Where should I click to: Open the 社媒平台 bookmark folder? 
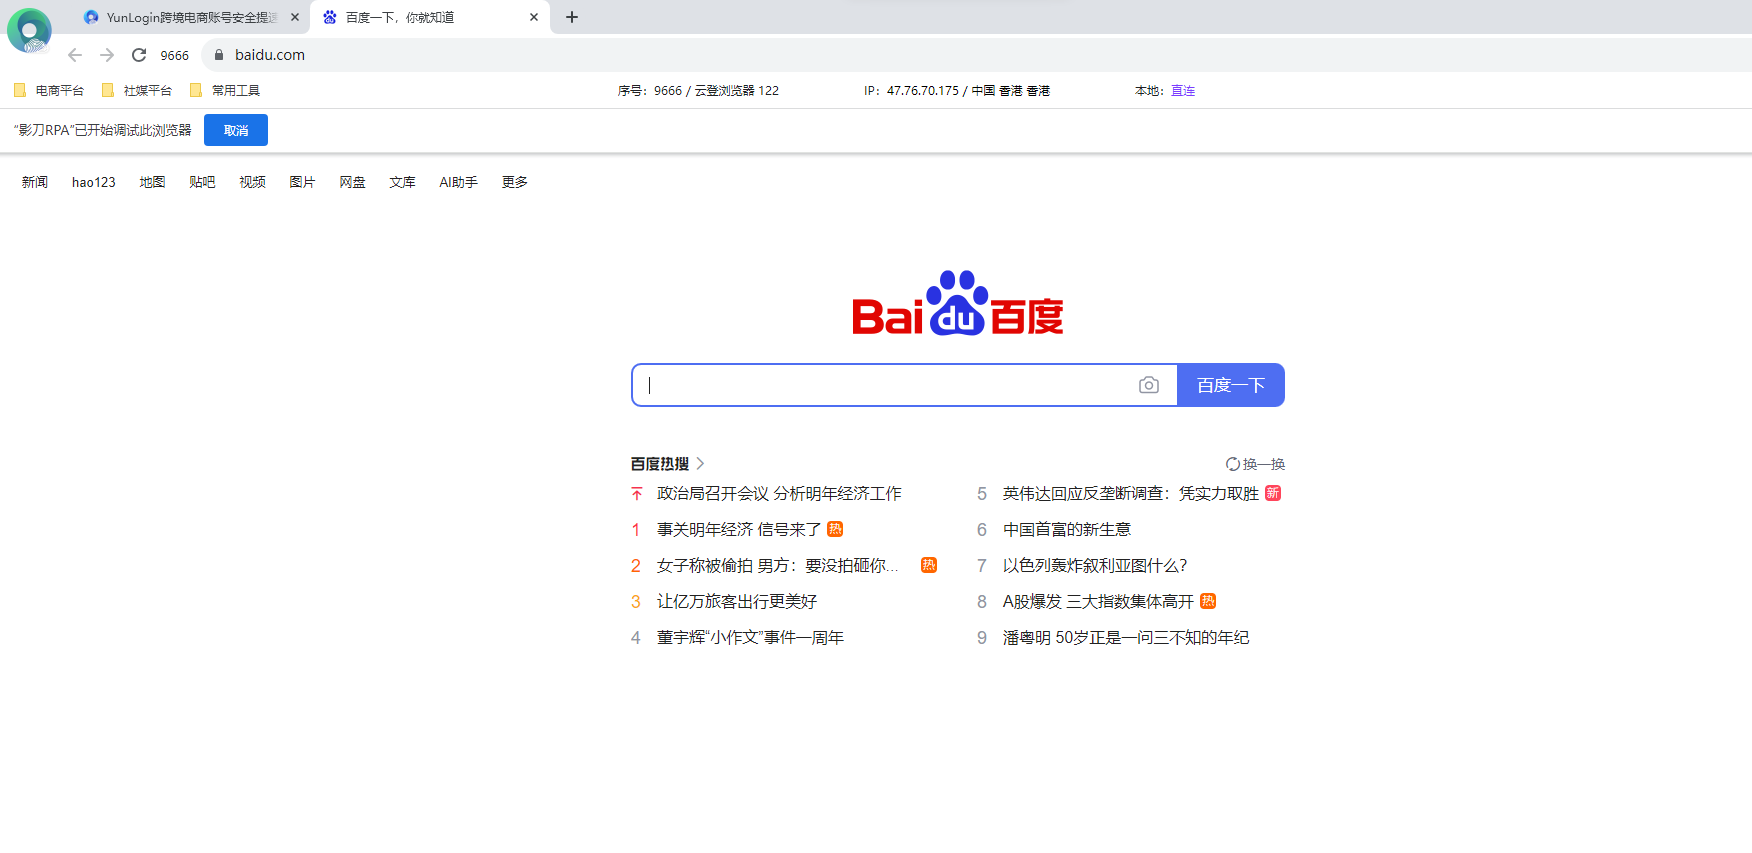point(137,90)
